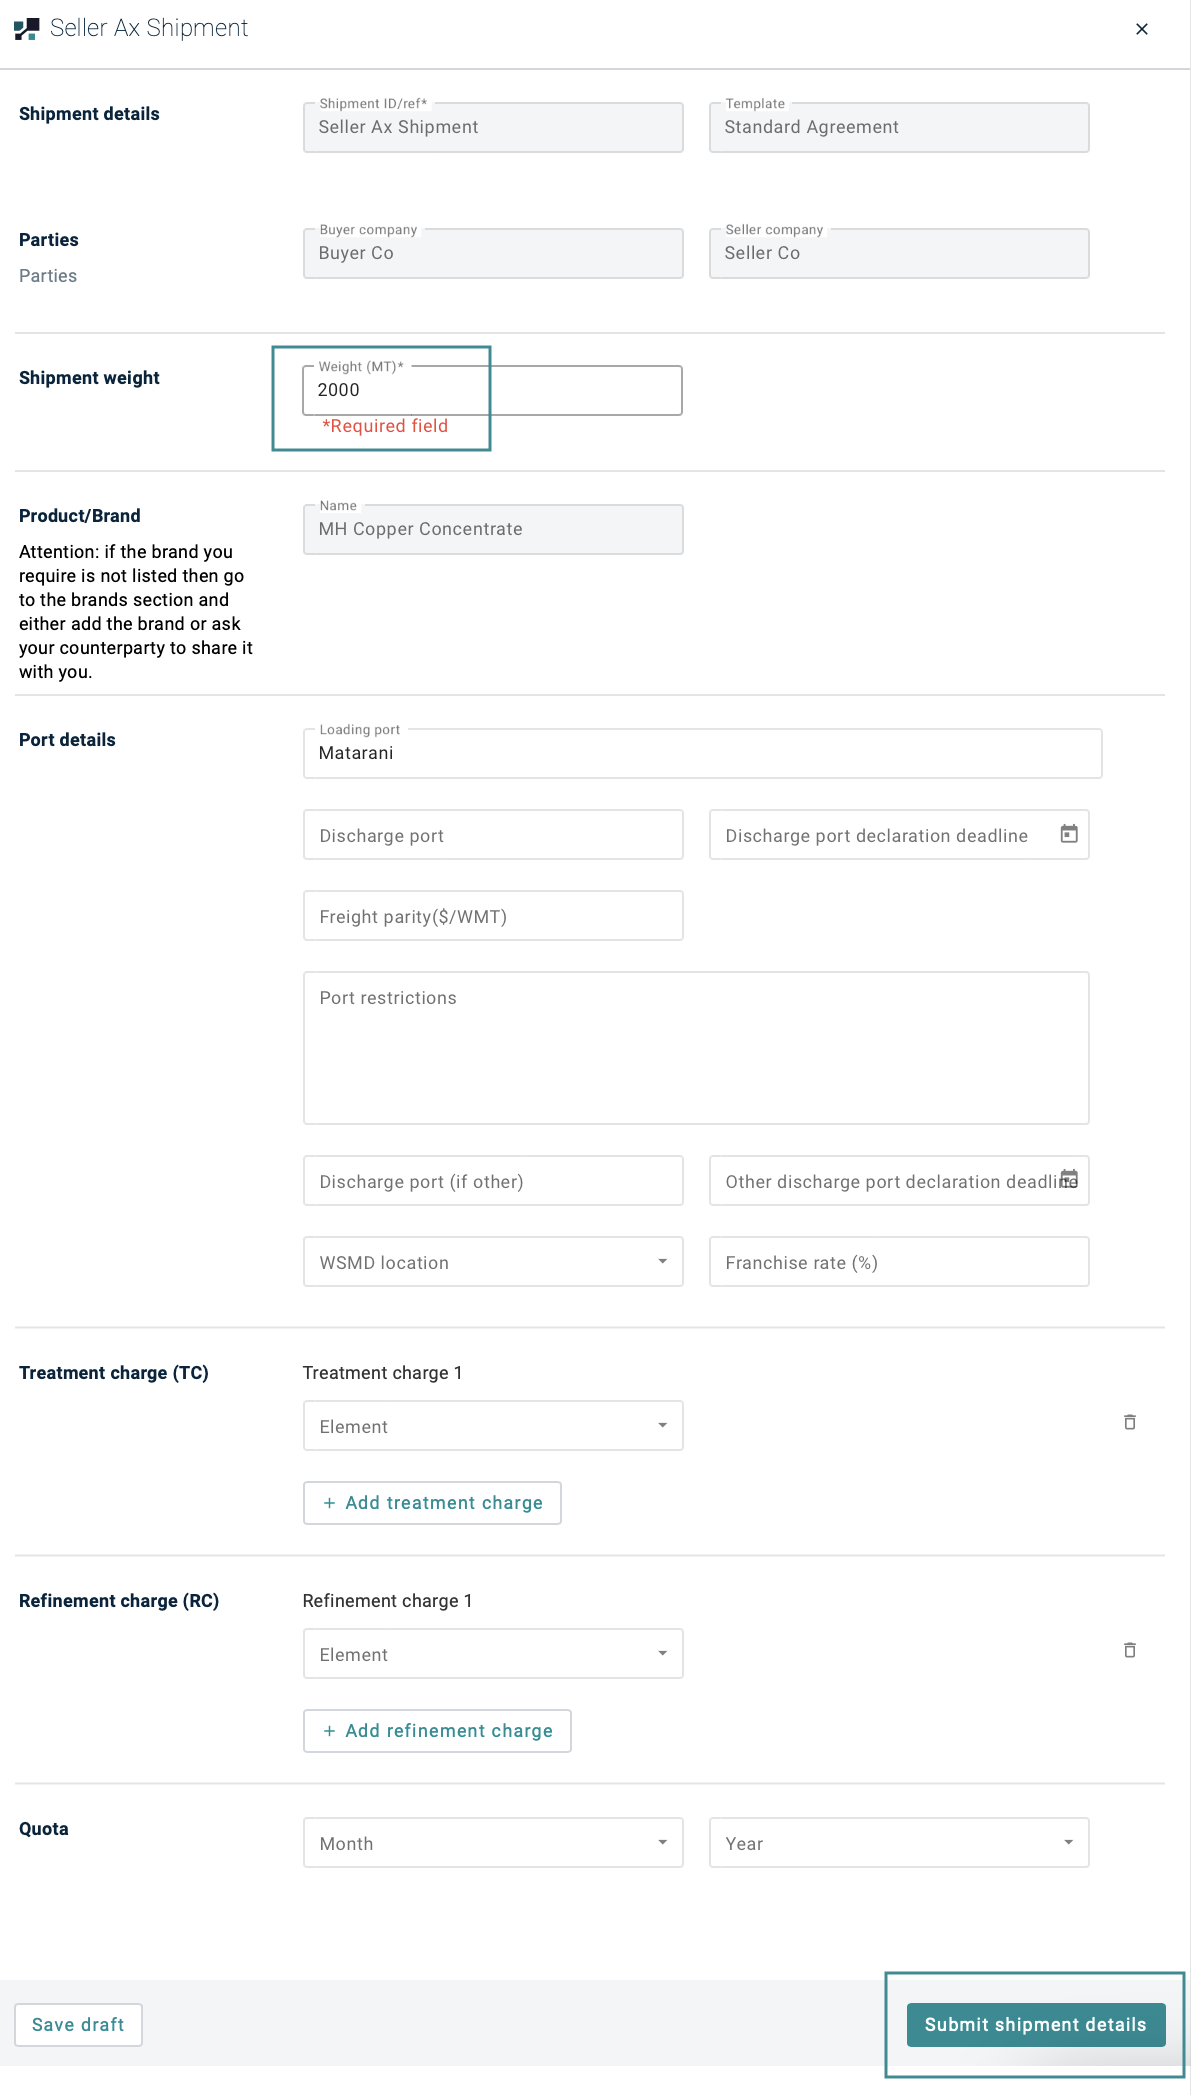Open calendar for Discharge port declaration deadline

tap(1068, 834)
